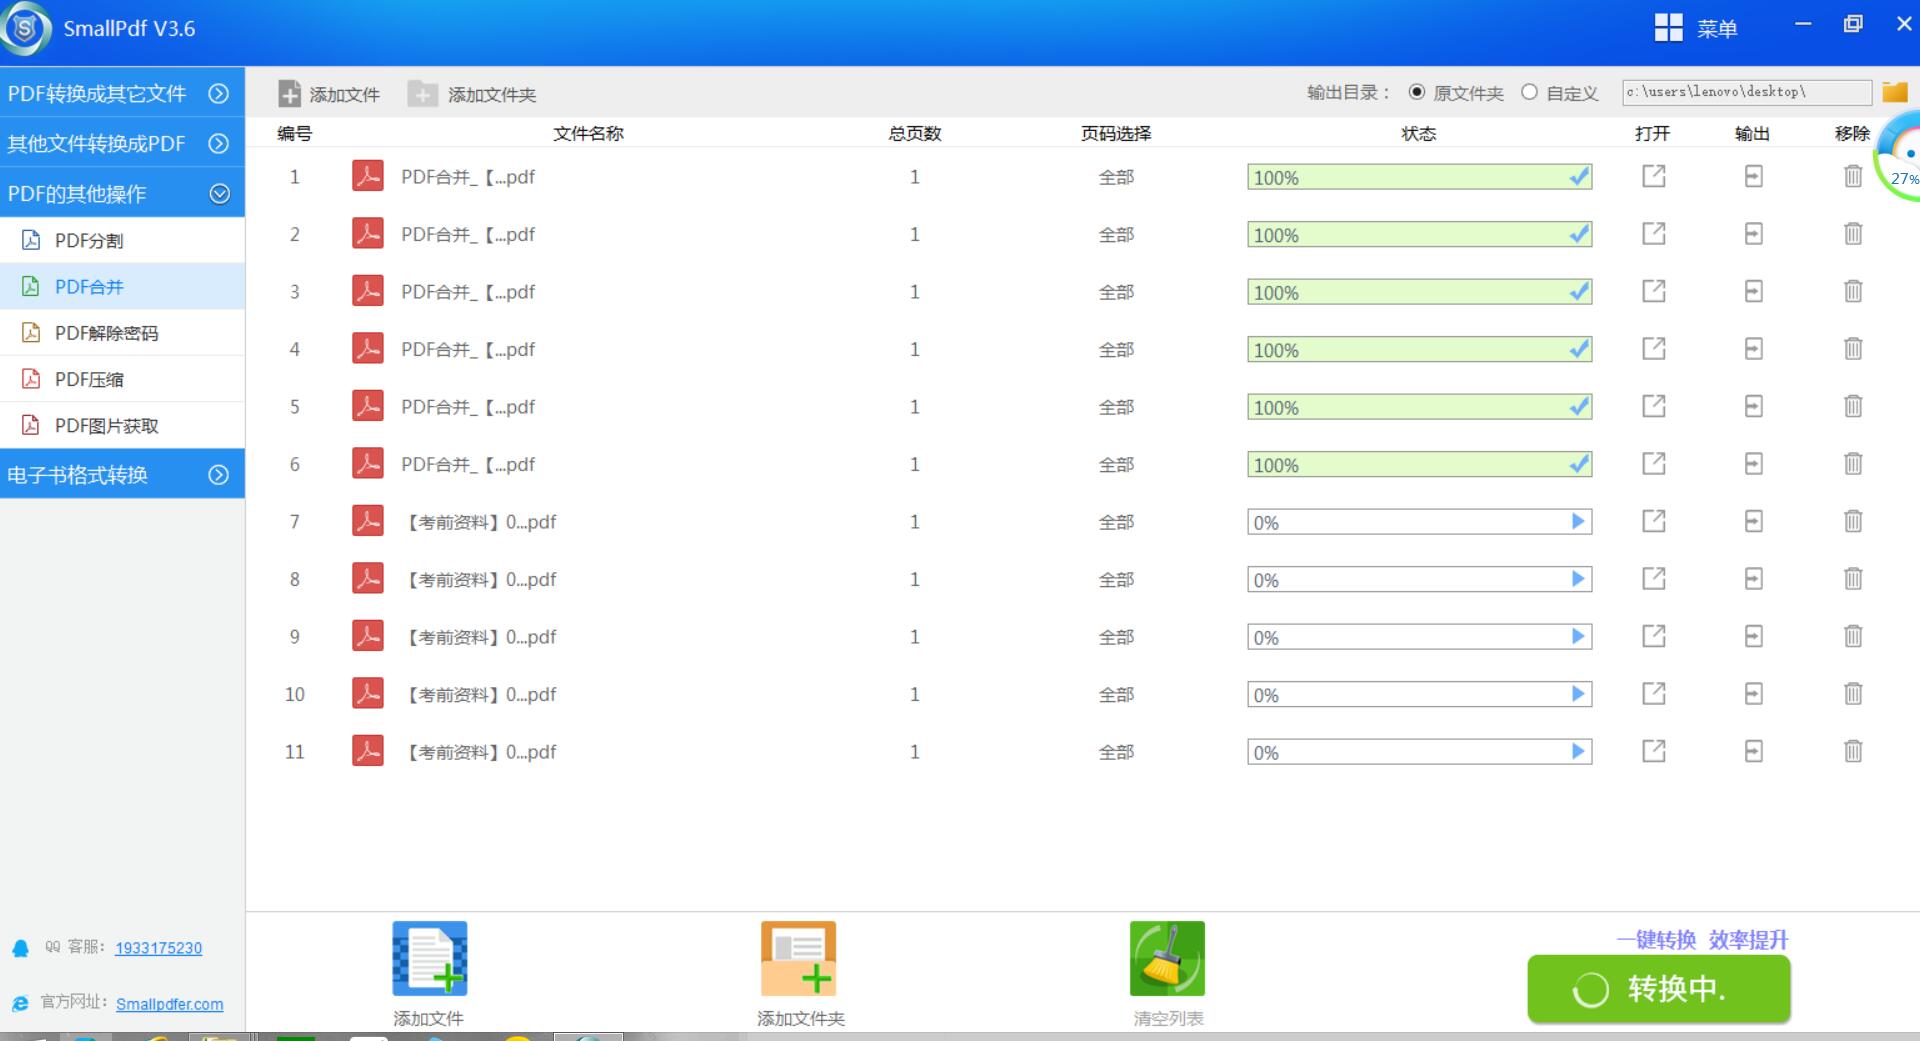Click the 一键转换 效率提升 text
The height and width of the screenshot is (1041, 1920).
click(1702, 939)
